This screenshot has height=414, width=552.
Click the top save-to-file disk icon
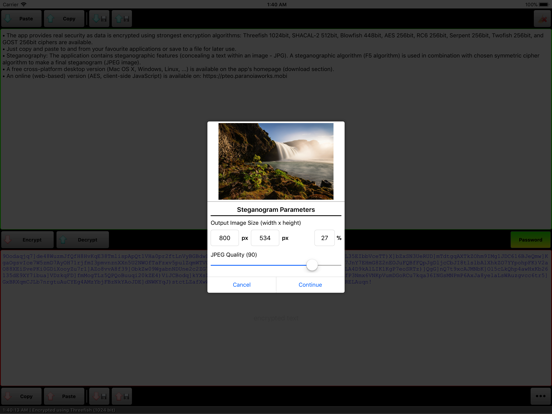coord(122,19)
